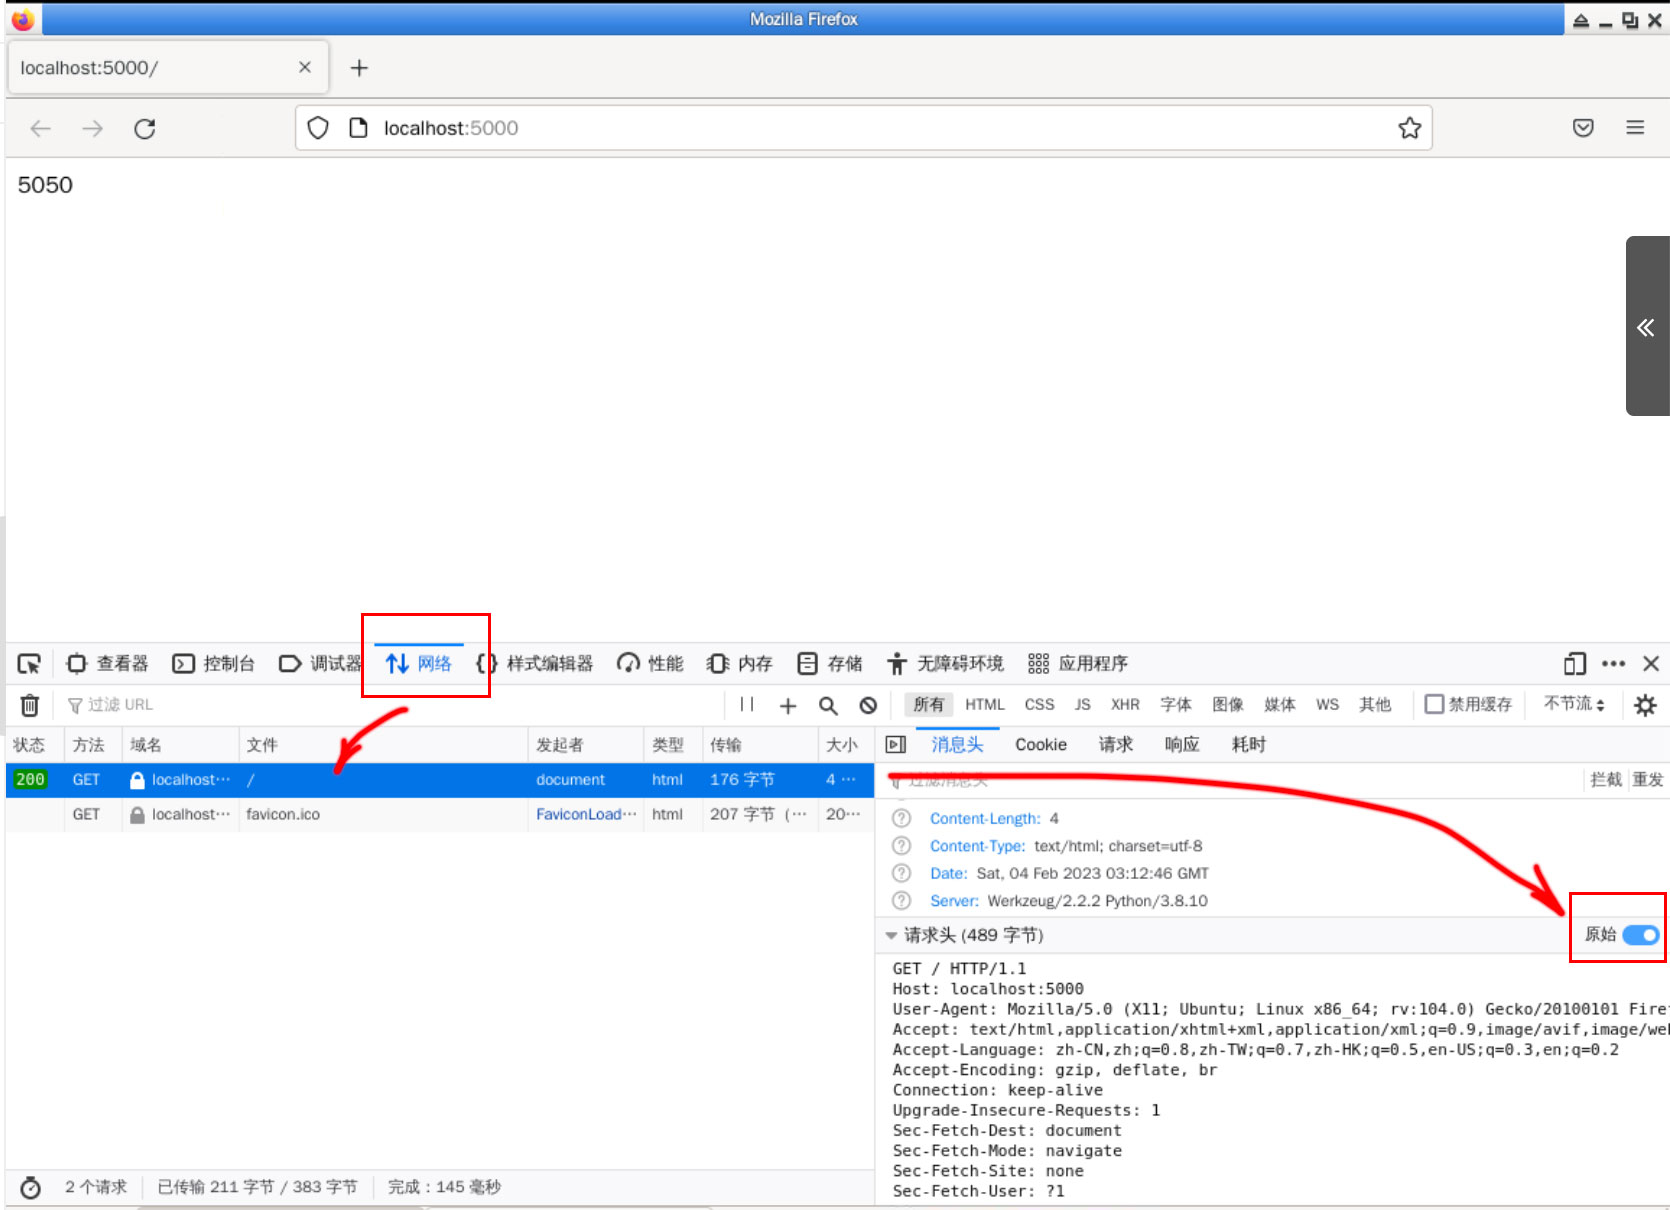Open the 存储 tab

(x=830, y=664)
